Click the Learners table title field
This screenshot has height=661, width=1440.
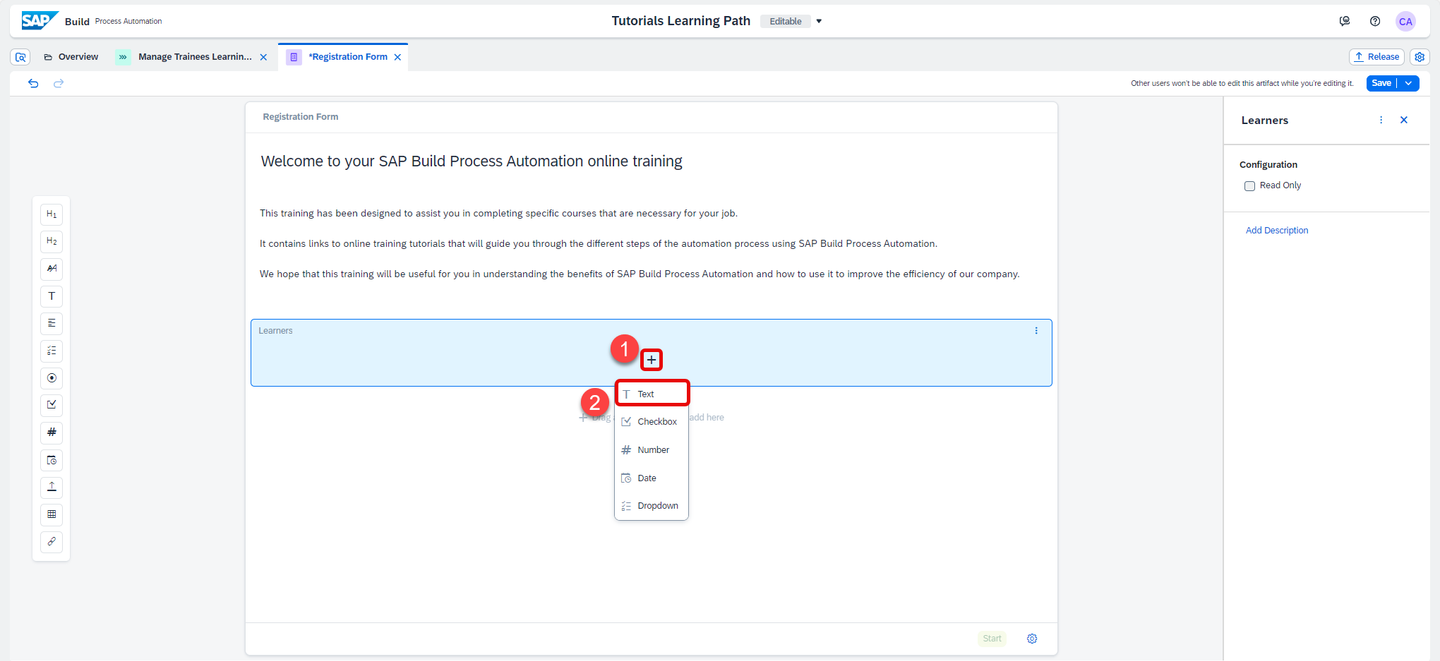[x=276, y=331]
